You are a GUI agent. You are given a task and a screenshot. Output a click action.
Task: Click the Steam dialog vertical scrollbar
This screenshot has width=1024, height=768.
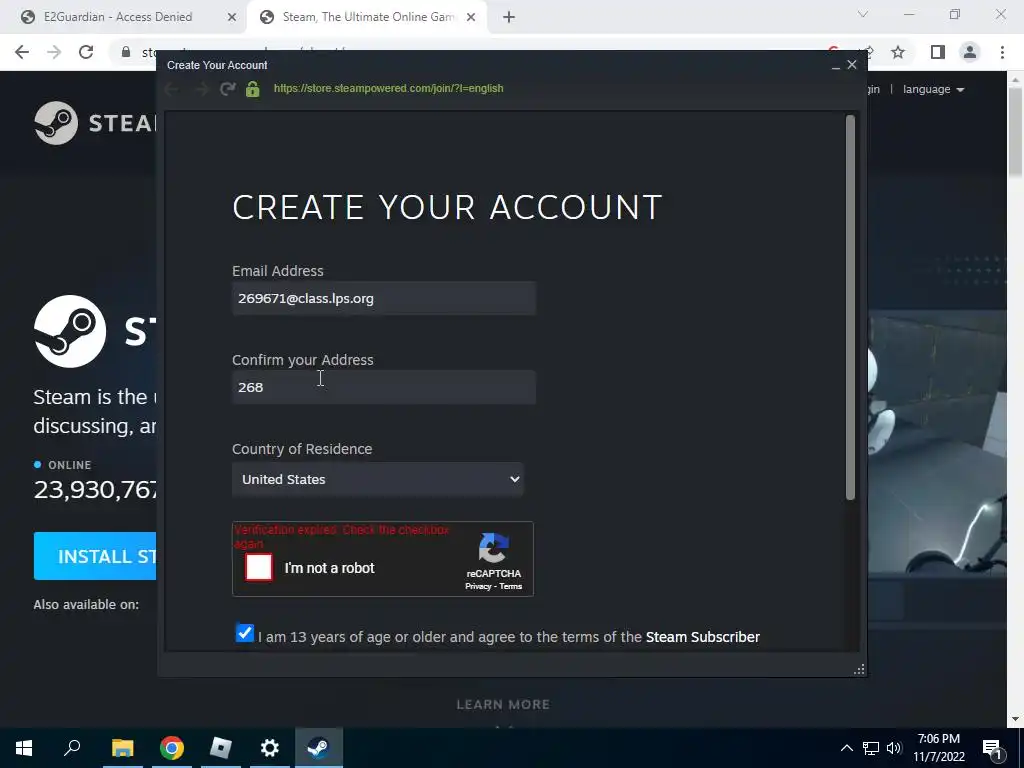coord(850,308)
